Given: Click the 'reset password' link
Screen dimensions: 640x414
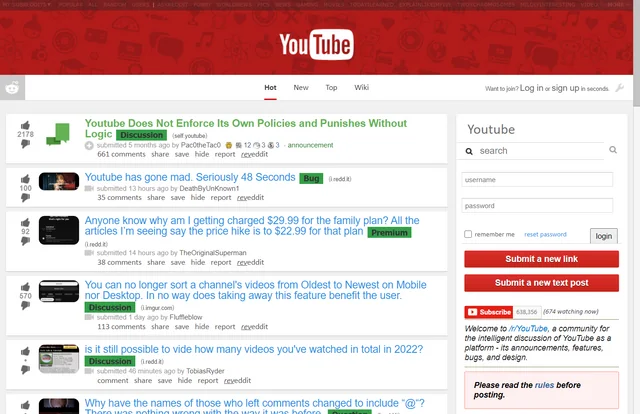Looking at the screenshot, I should coord(545,234).
